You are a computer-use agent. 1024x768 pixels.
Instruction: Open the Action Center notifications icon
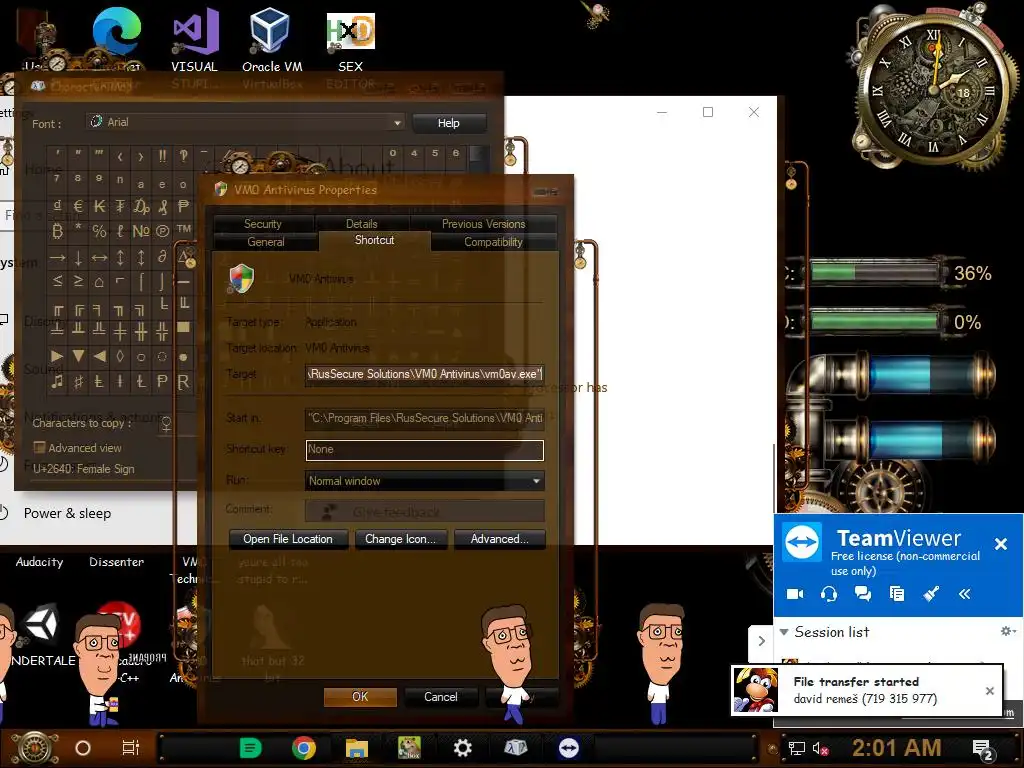982,750
